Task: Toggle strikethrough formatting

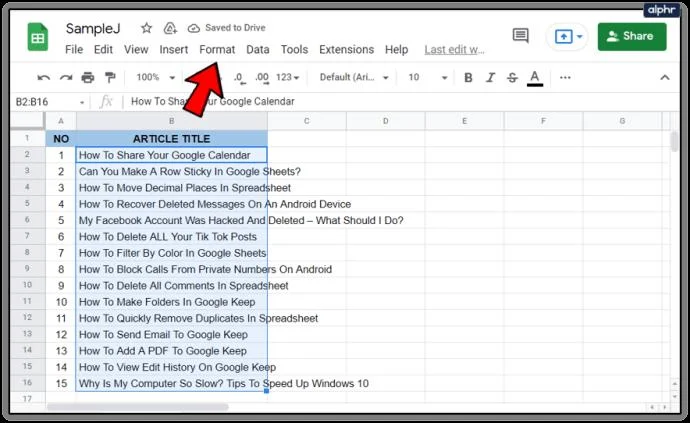Action: [512, 77]
